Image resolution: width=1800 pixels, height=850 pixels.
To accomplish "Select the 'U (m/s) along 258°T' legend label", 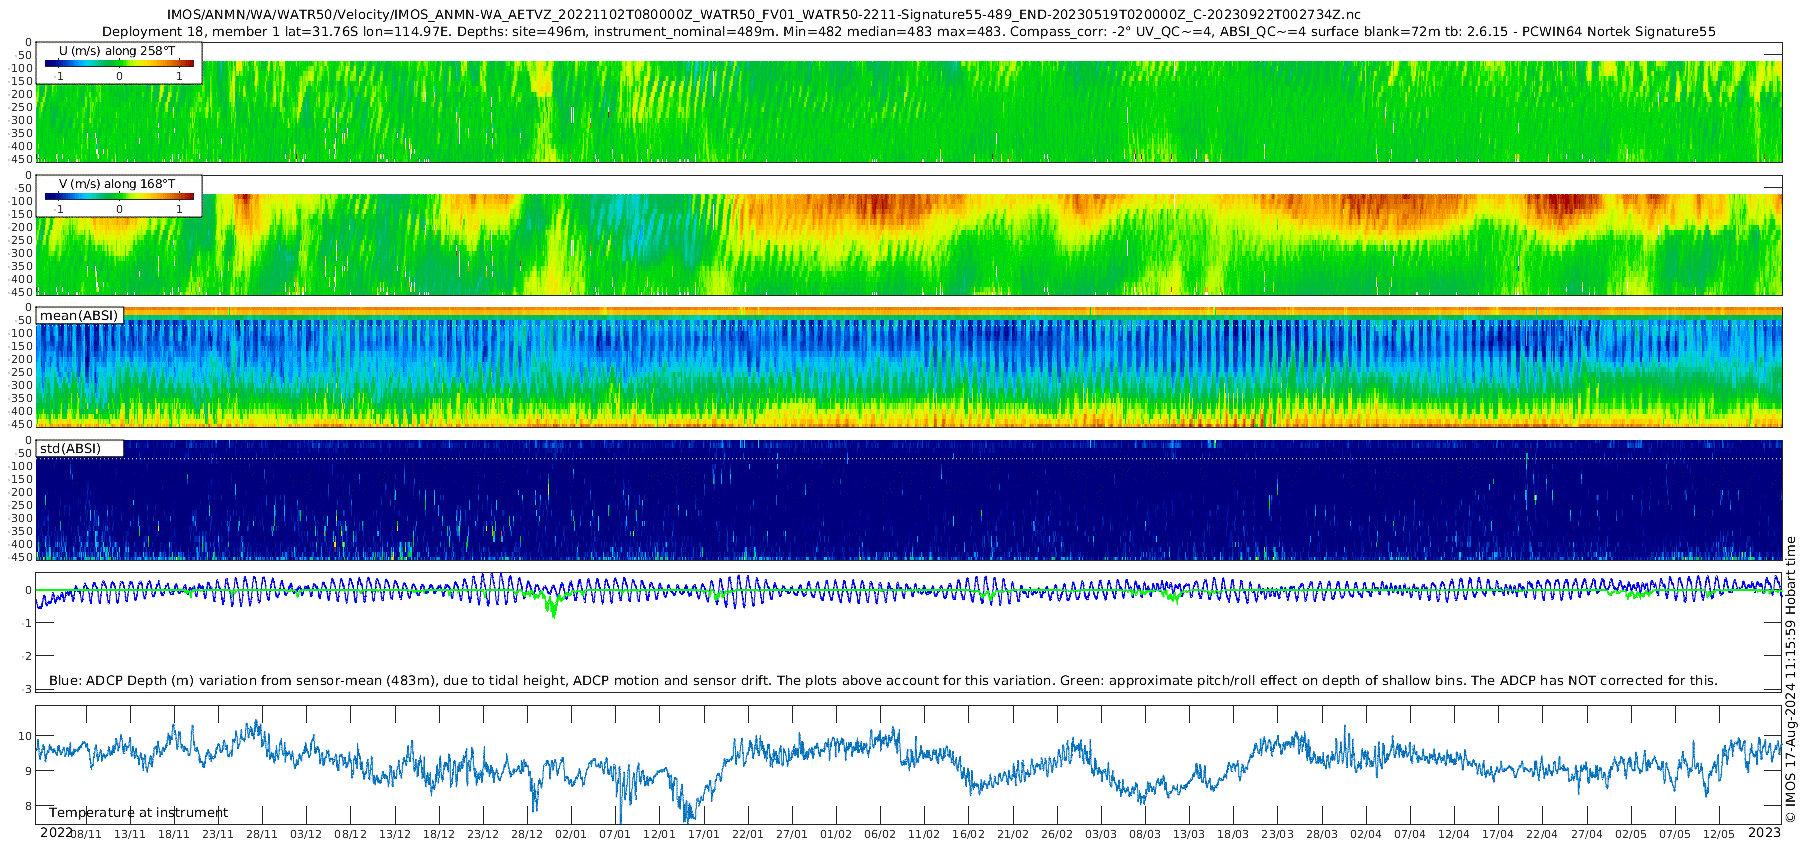I will pyautogui.click(x=119, y=50).
